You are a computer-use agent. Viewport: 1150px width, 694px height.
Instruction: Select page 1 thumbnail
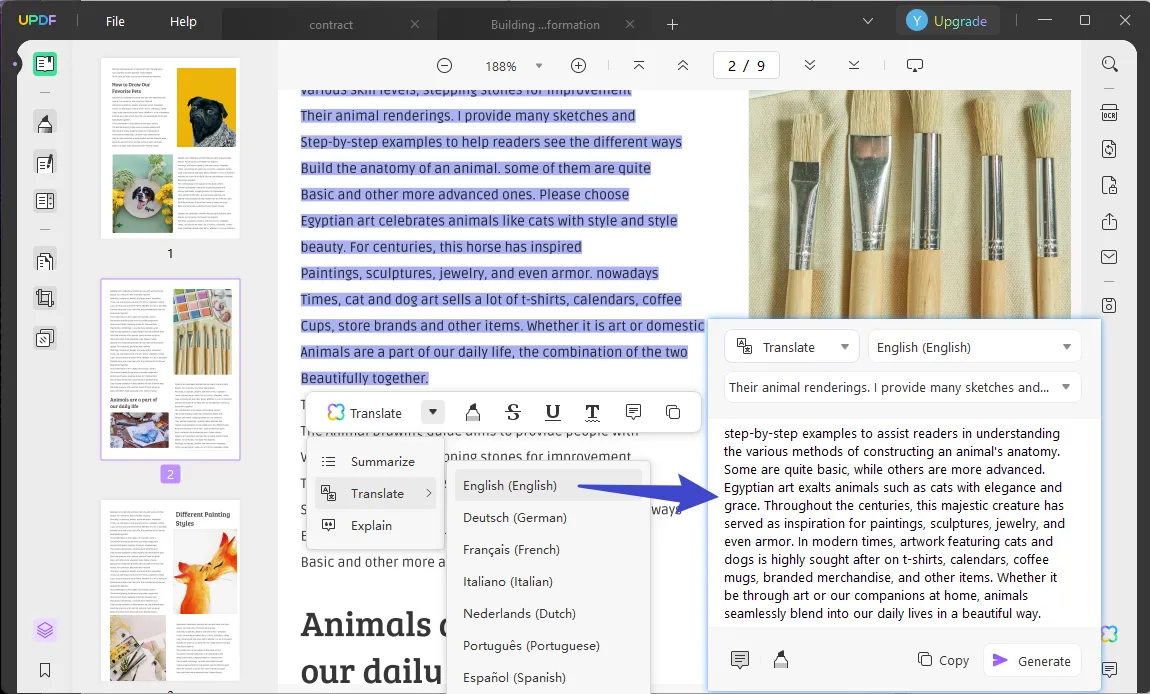point(170,148)
